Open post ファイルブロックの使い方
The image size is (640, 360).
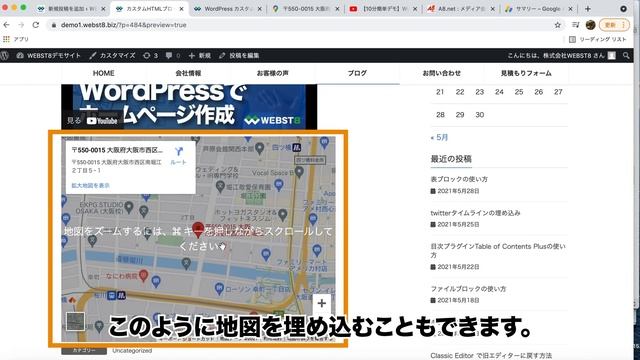(x=468, y=289)
